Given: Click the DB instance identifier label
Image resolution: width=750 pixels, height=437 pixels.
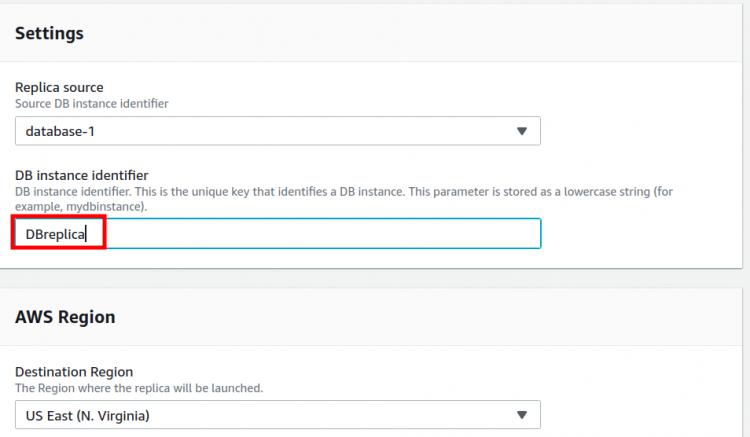Looking at the screenshot, I should pos(81,176).
